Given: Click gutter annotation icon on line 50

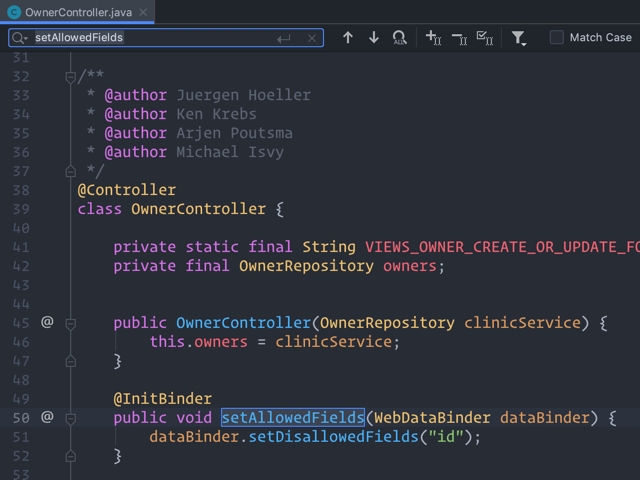Looking at the screenshot, I should pyautogui.click(x=47, y=417).
